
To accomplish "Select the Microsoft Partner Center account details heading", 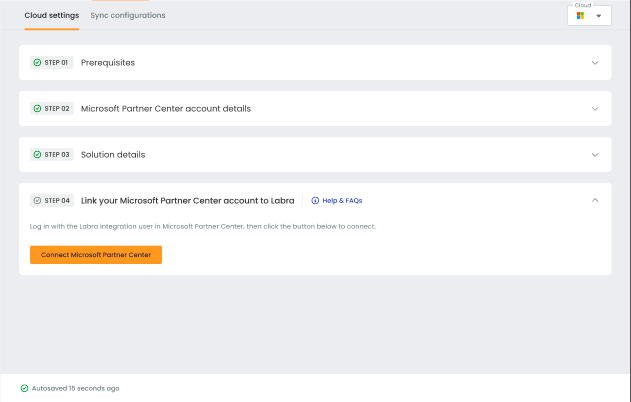I will 166,108.
